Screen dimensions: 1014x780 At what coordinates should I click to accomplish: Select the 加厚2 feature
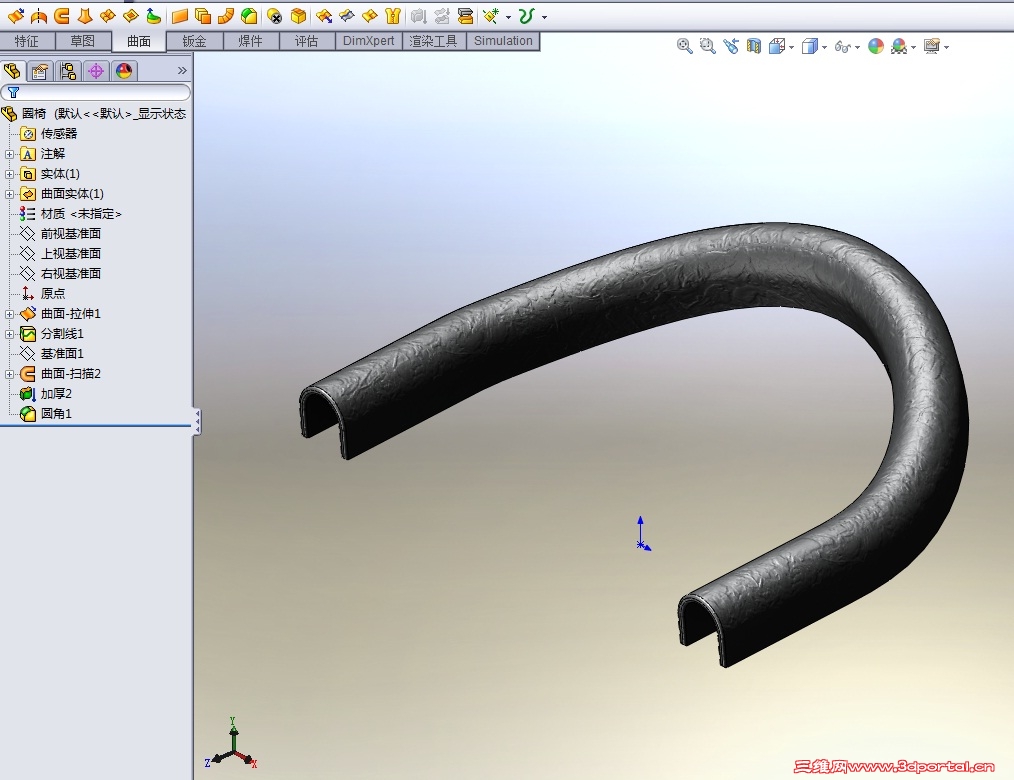(x=46, y=394)
